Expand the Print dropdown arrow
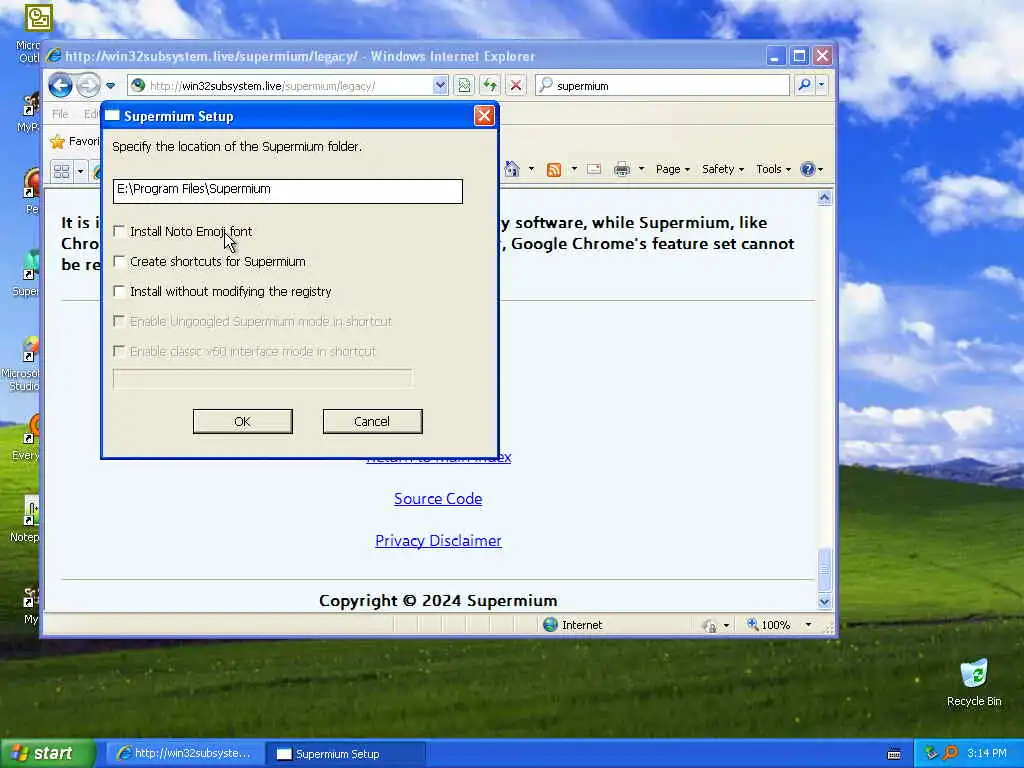The height and width of the screenshot is (768, 1024). click(x=641, y=169)
